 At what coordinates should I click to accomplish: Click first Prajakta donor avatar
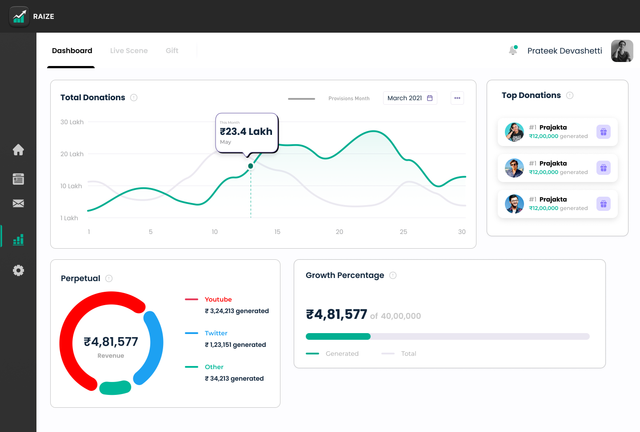coord(514,132)
